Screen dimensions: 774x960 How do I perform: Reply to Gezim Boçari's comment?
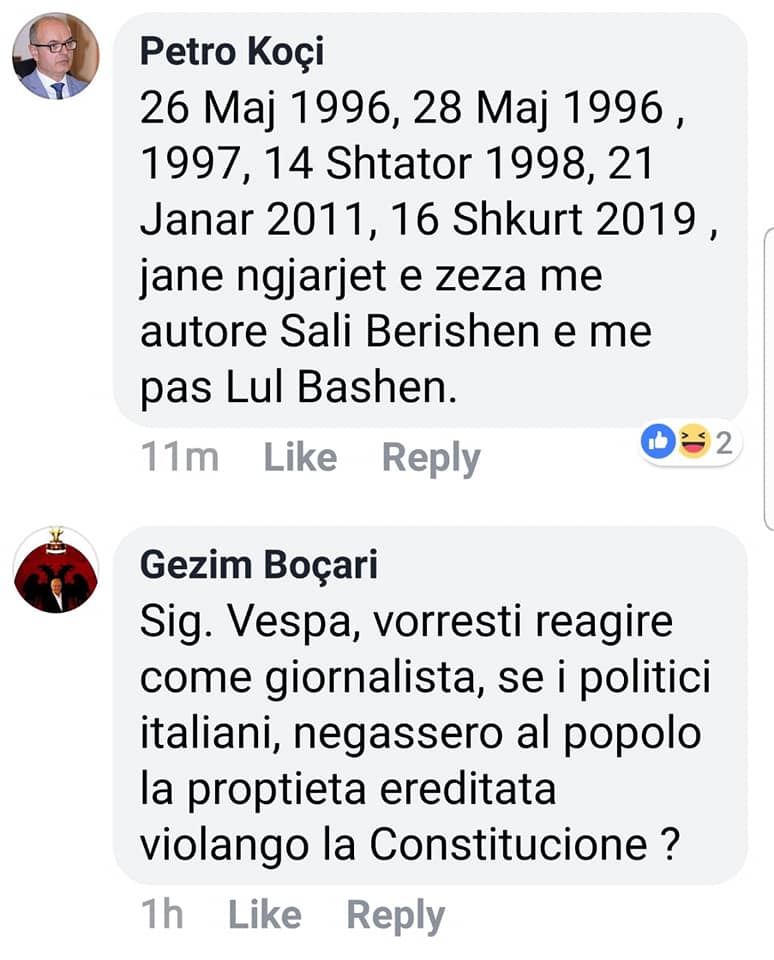pyautogui.click(x=395, y=915)
